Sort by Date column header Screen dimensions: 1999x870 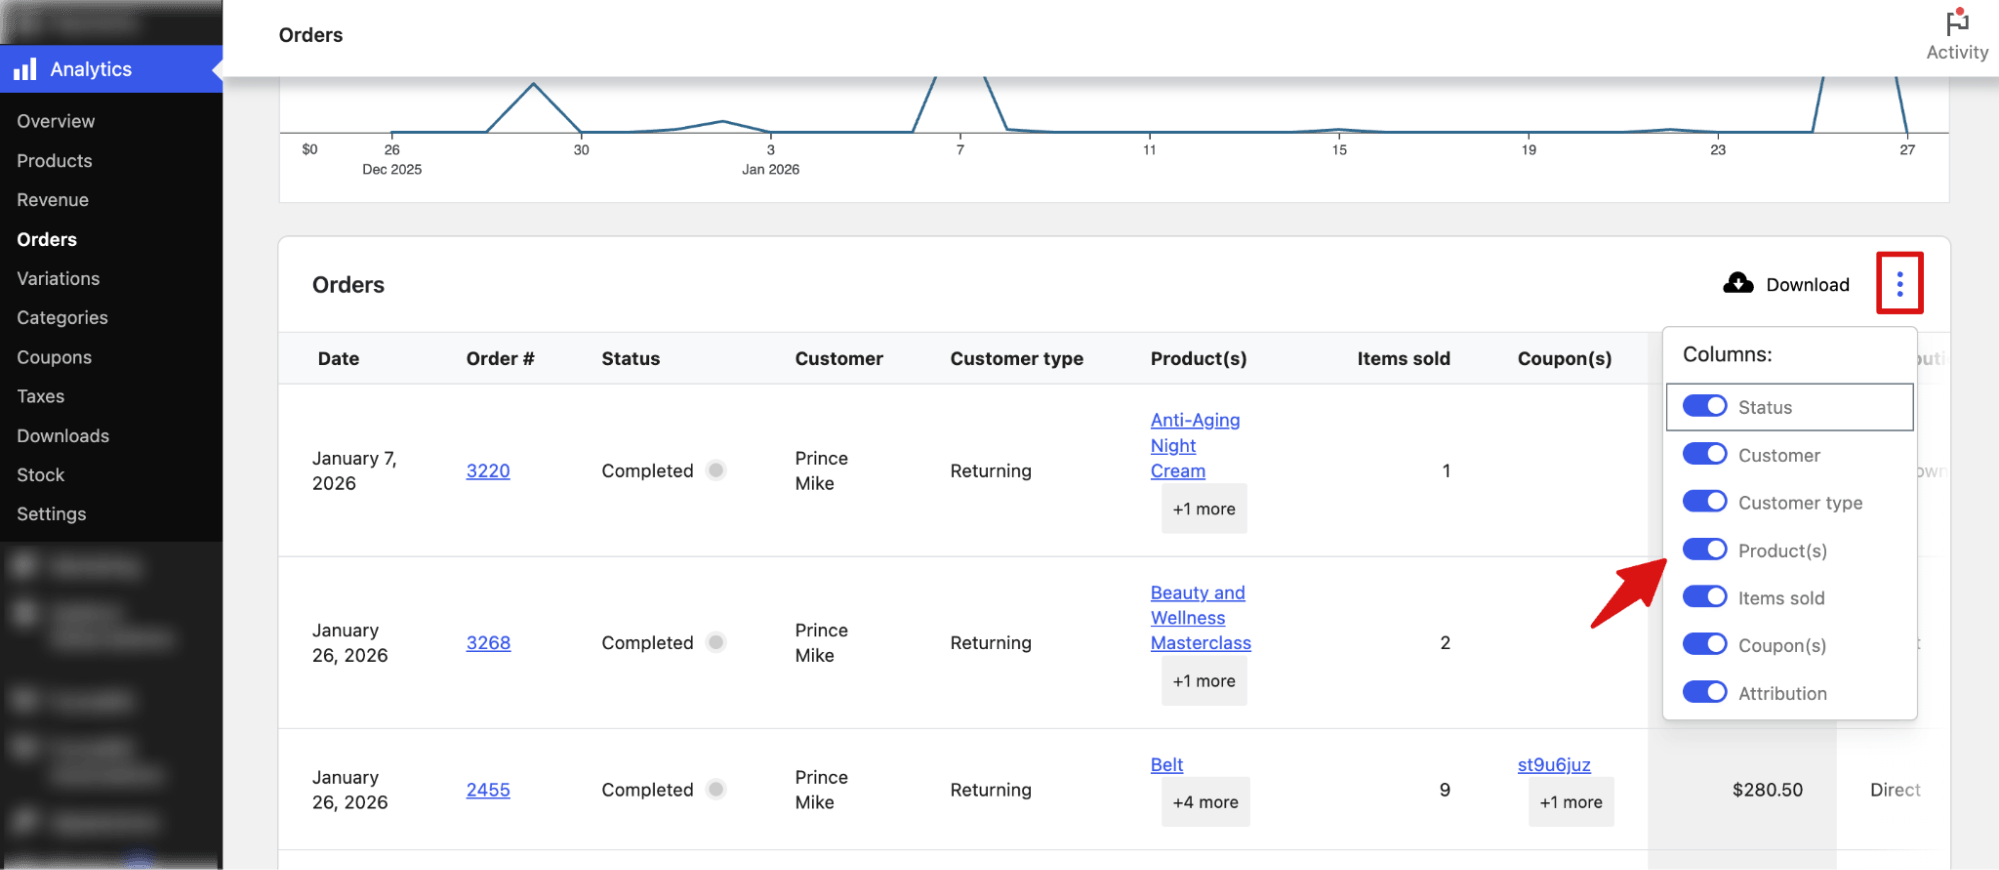coord(338,358)
